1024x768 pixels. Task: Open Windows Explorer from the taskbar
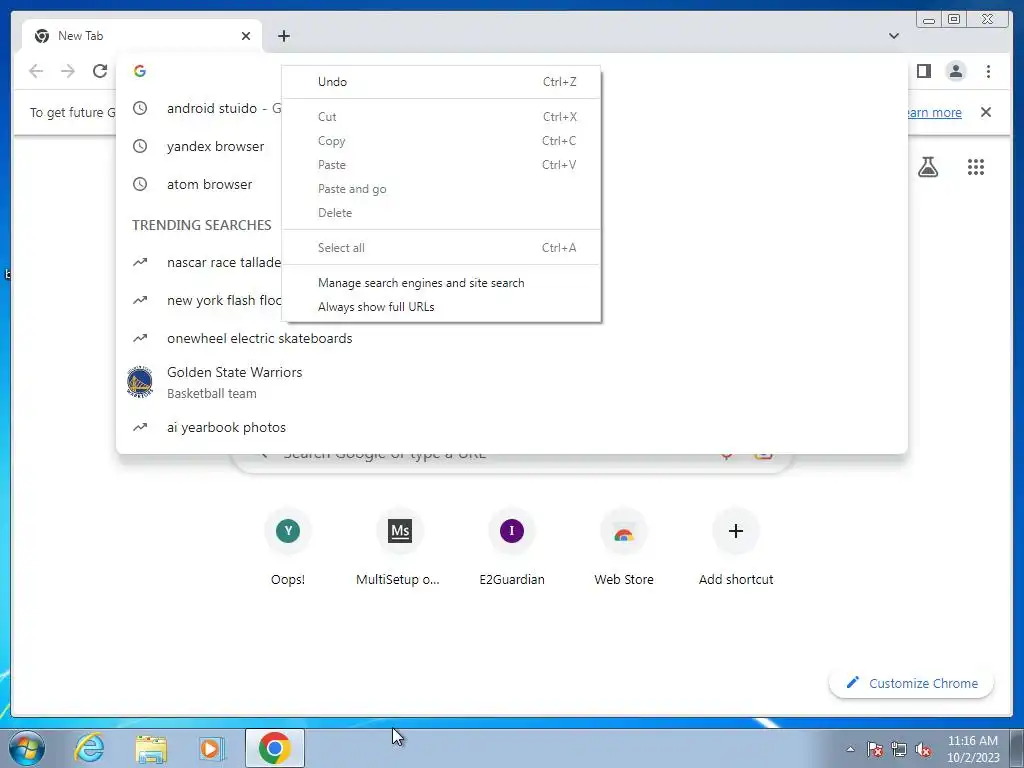click(x=151, y=748)
